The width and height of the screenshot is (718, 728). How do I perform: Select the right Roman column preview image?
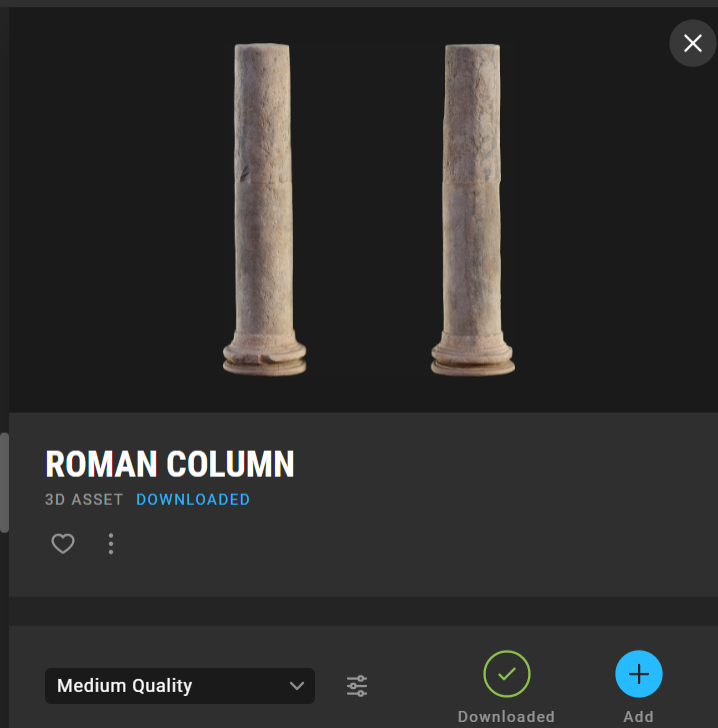472,209
